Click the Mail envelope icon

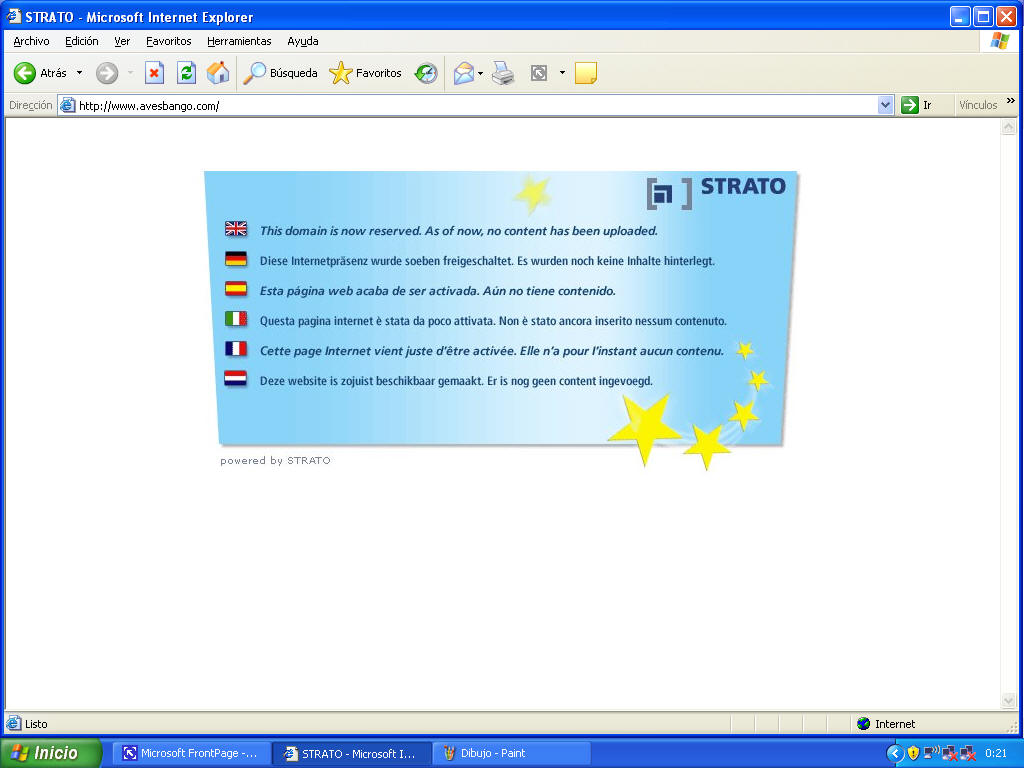pos(464,73)
